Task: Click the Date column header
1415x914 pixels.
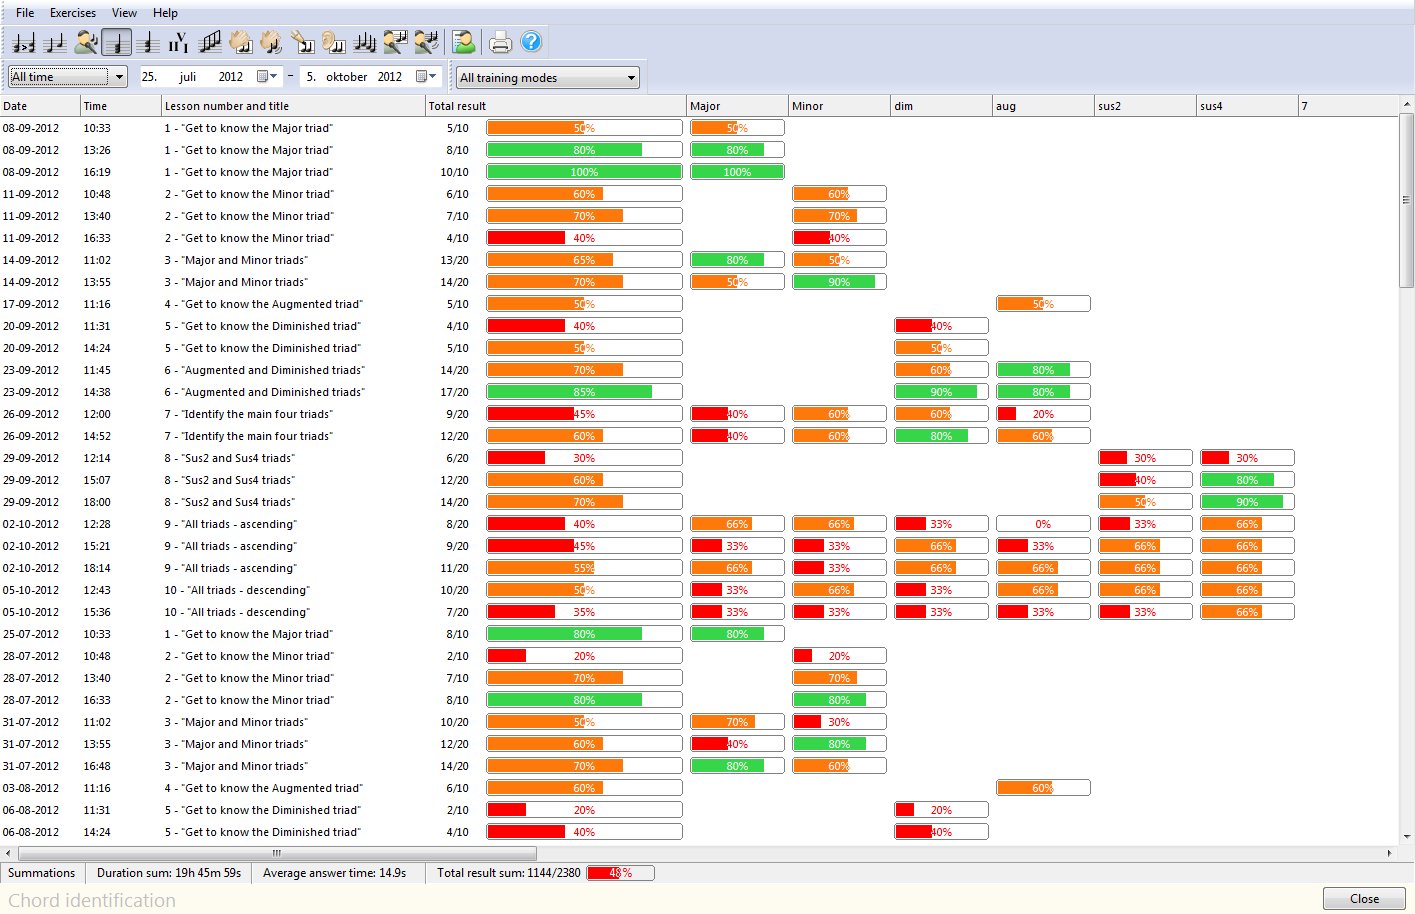Action: [x=15, y=106]
